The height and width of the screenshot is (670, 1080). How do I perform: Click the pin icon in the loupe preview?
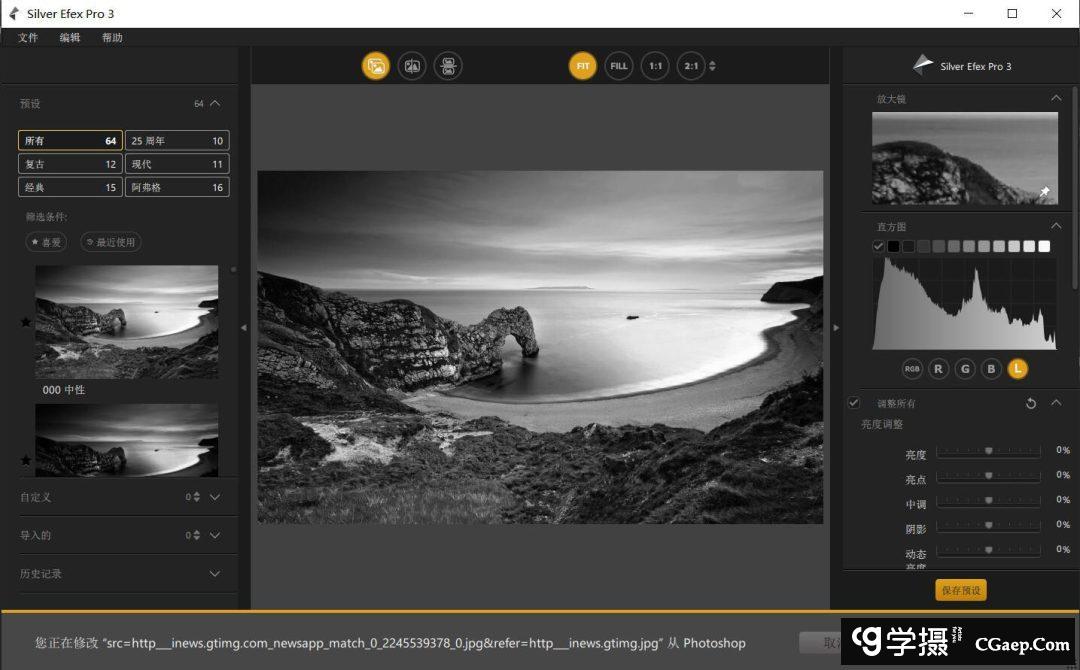click(x=1045, y=191)
